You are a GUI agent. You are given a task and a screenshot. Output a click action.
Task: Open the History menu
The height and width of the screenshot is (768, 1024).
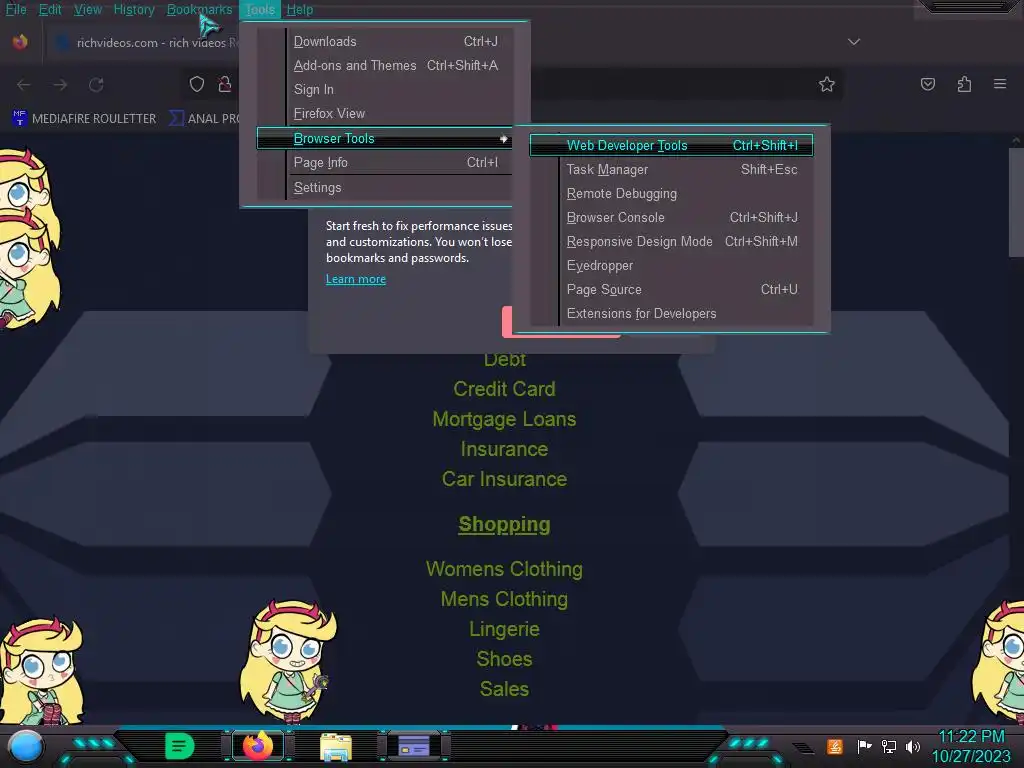tap(134, 10)
